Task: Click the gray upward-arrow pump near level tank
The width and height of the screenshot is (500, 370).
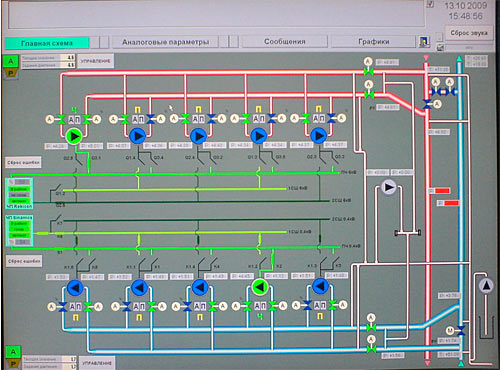Action: (x=486, y=286)
